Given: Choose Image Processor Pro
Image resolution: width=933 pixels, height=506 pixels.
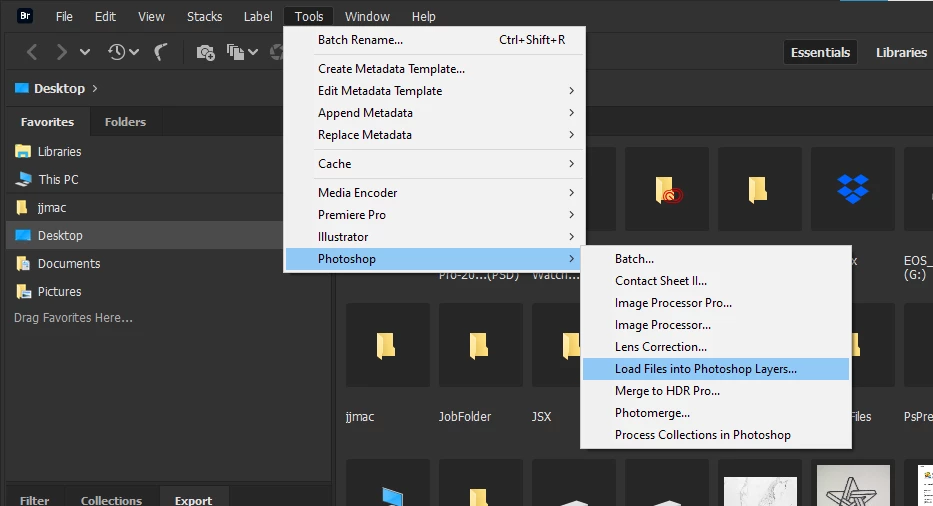Looking at the screenshot, I should click(716, 303).
